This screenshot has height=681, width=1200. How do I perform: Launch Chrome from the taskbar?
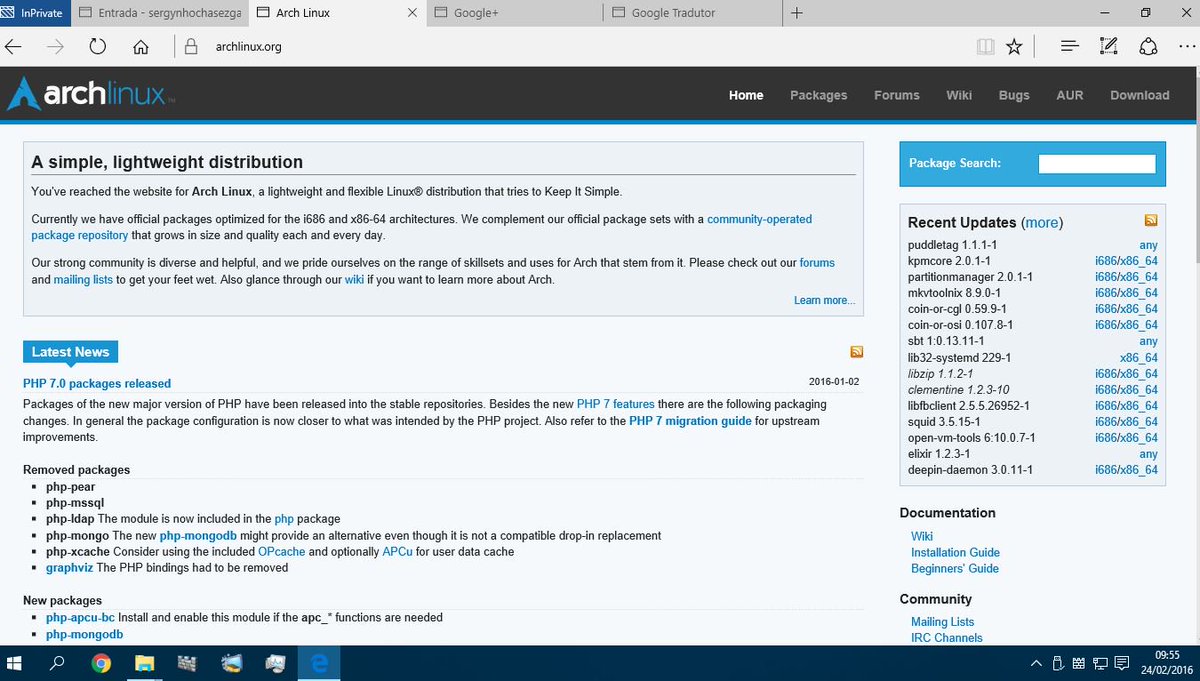(x=101, y=663)
